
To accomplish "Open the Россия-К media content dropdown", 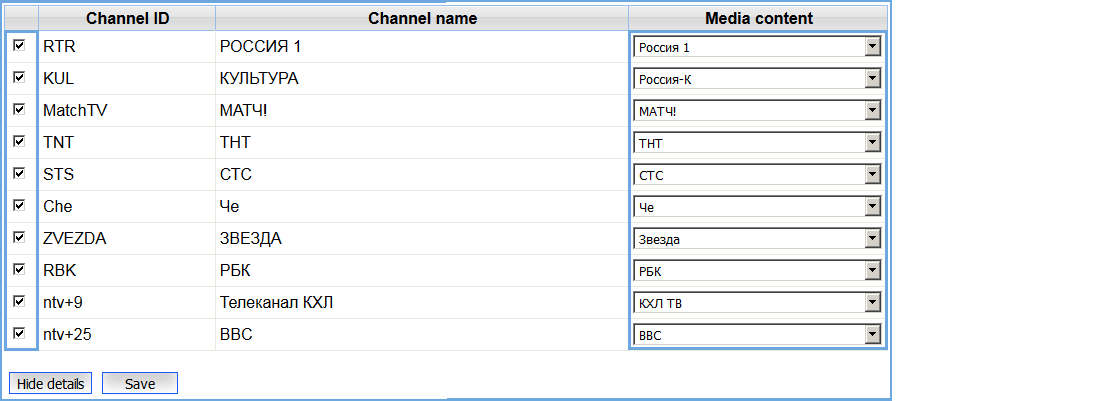I will pos(757,79).
